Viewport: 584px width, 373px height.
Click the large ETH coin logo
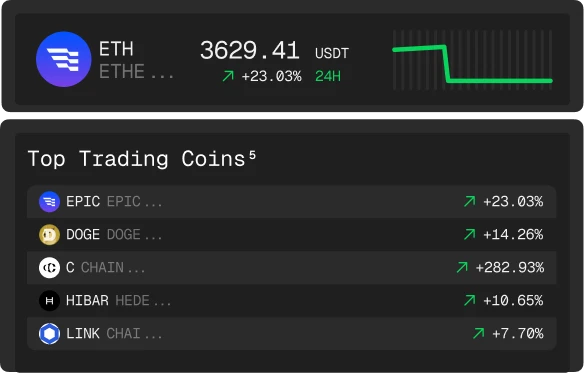click(64, 59)
